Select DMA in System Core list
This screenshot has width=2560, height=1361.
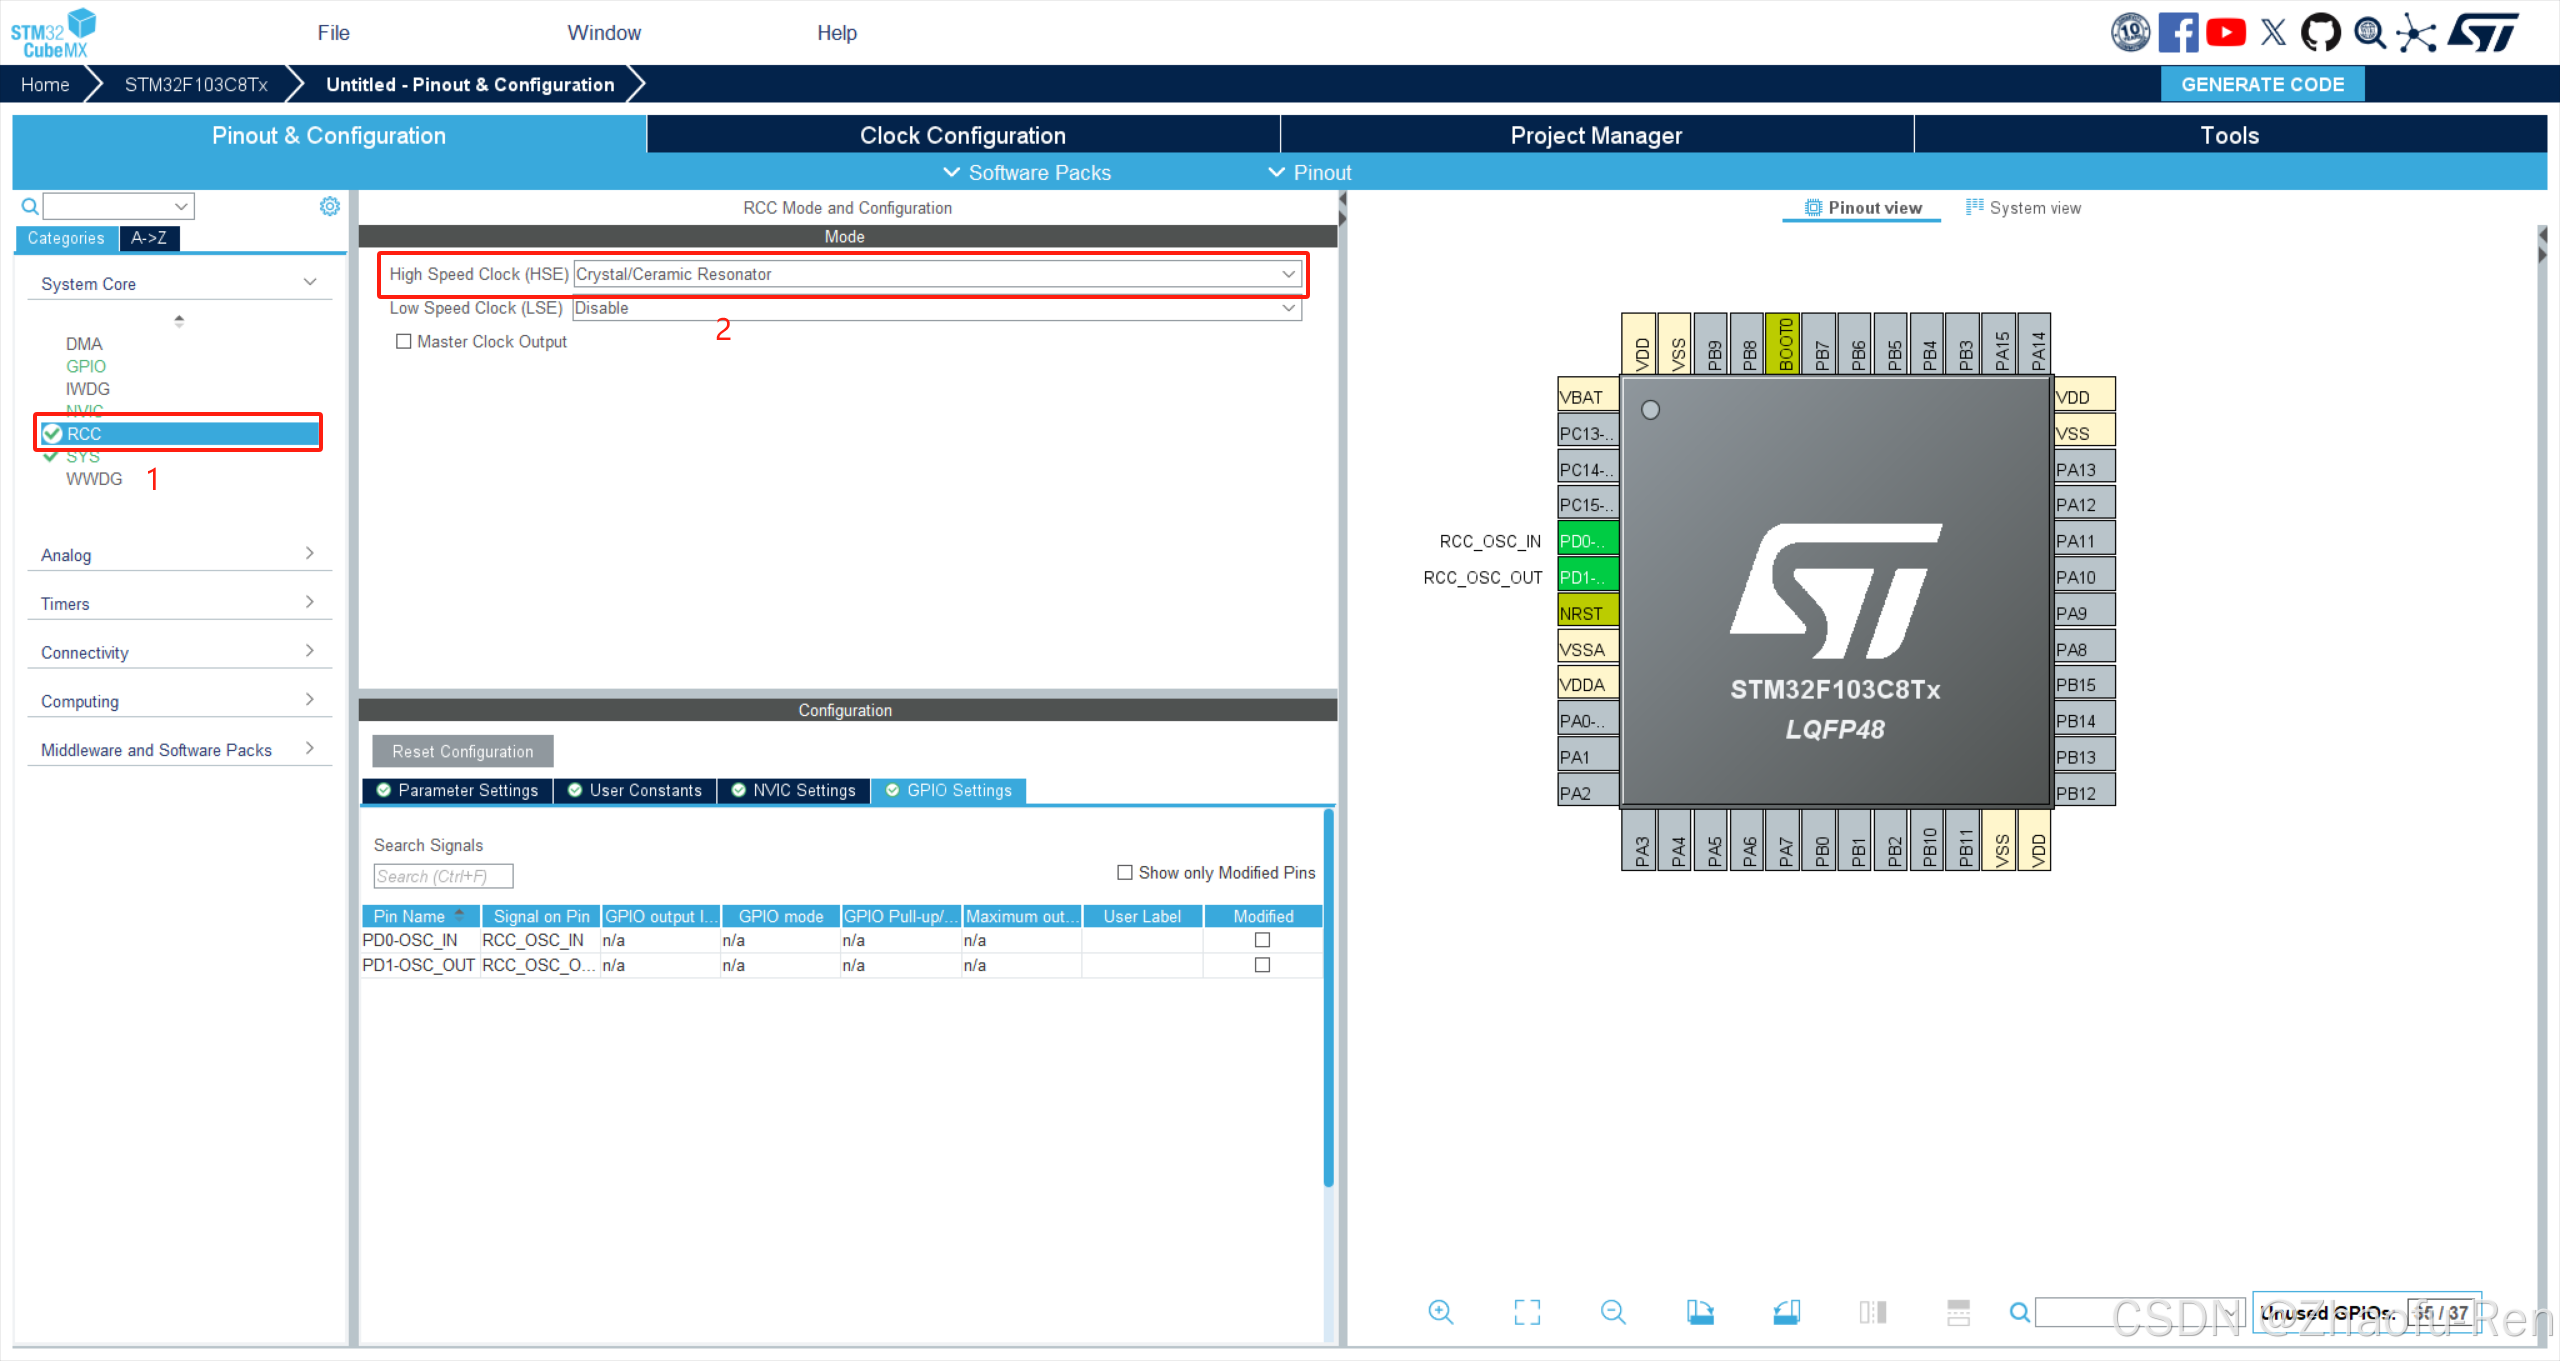[84, 344]
